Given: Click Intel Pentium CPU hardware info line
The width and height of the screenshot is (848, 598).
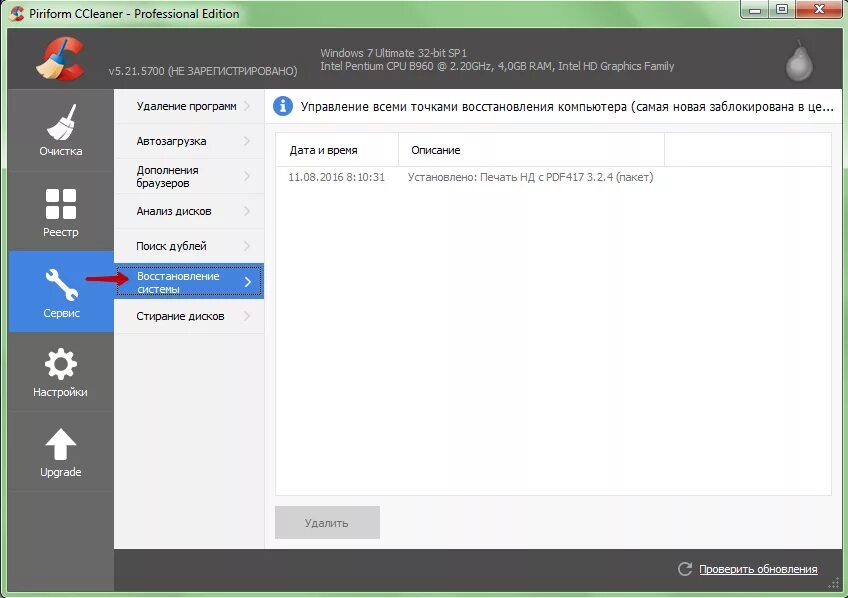Looking at the screenshot, I should coord(497,66).
